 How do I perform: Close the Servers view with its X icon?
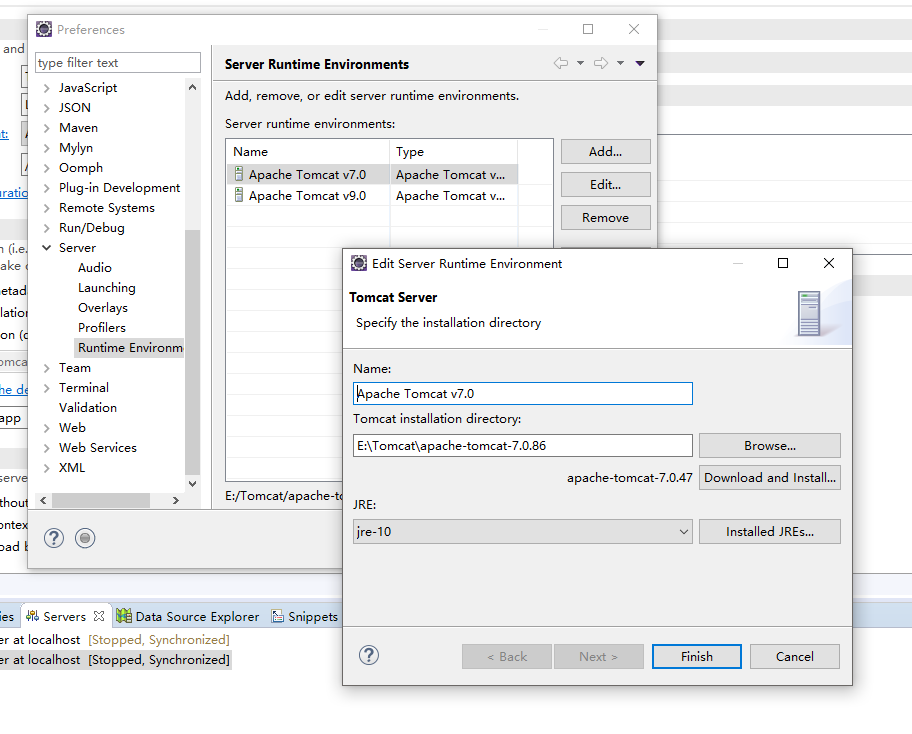coord(99,617)
